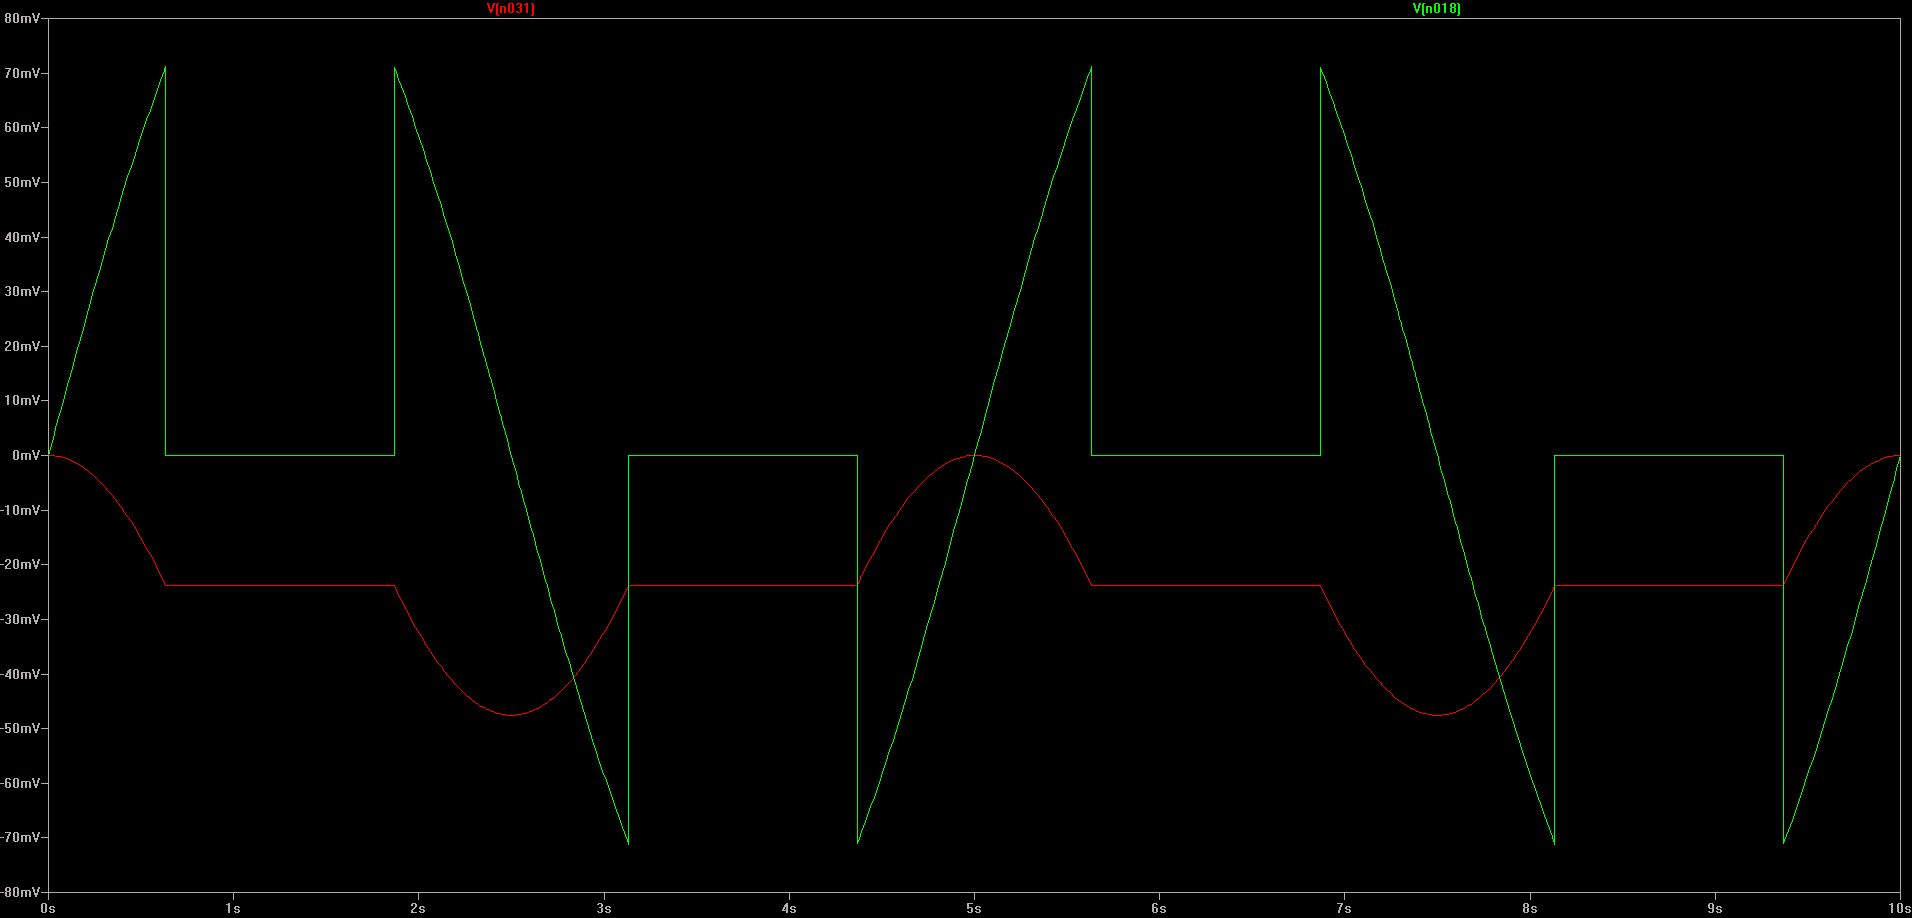The width and height of the screenshot is (1912, 918).
Task: Select the green V[n018] trace label
Action: click(x=1436, y=8)
